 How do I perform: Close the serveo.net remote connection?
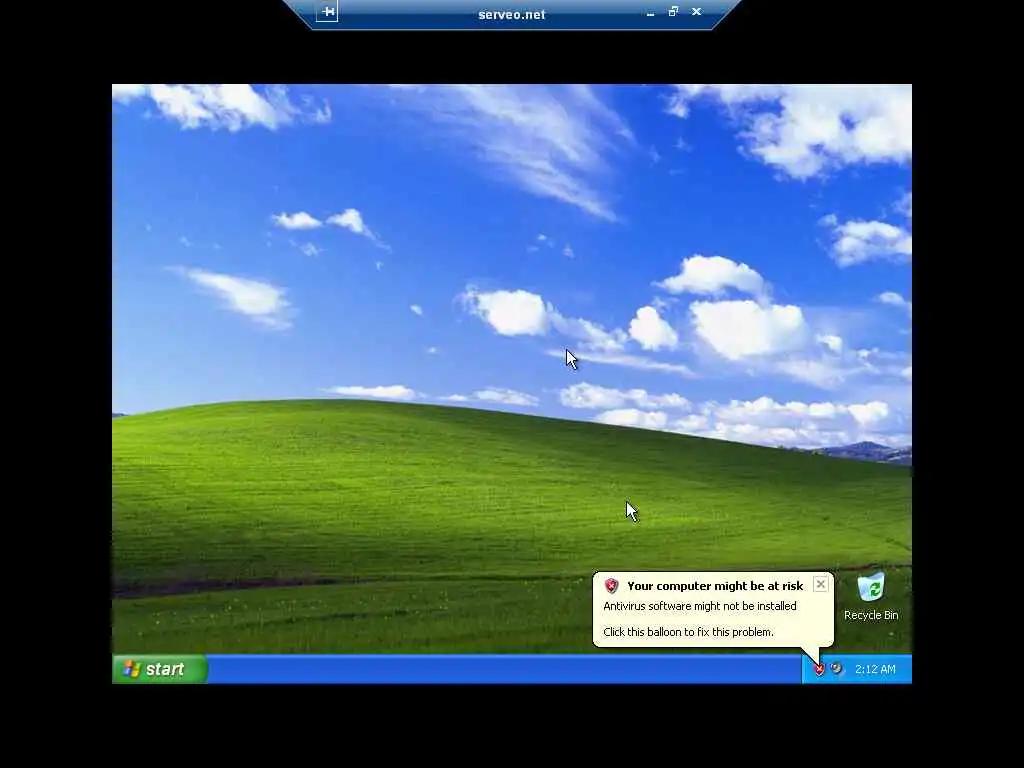tap(697, 12)
